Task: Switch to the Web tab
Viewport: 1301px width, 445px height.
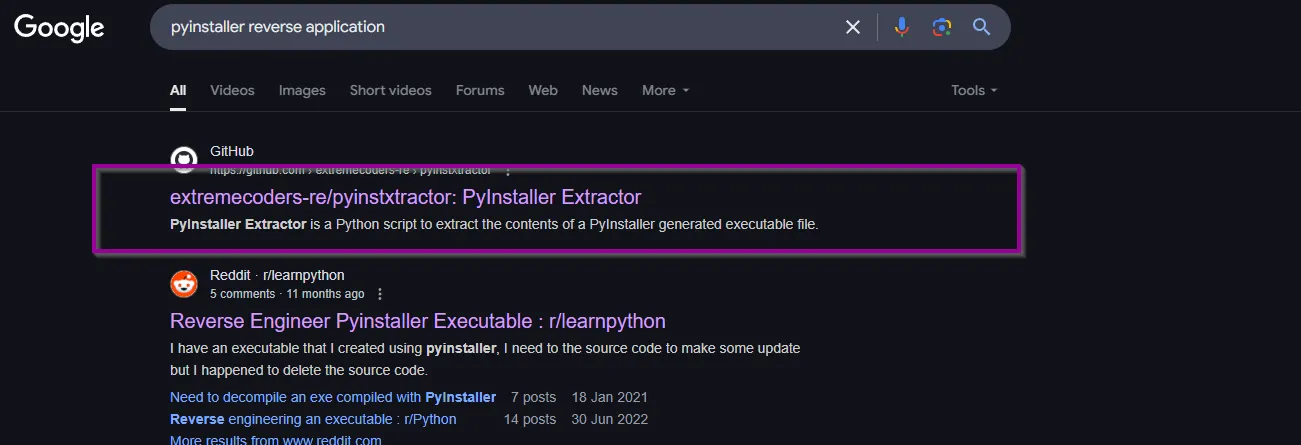Action: [543, 90]
